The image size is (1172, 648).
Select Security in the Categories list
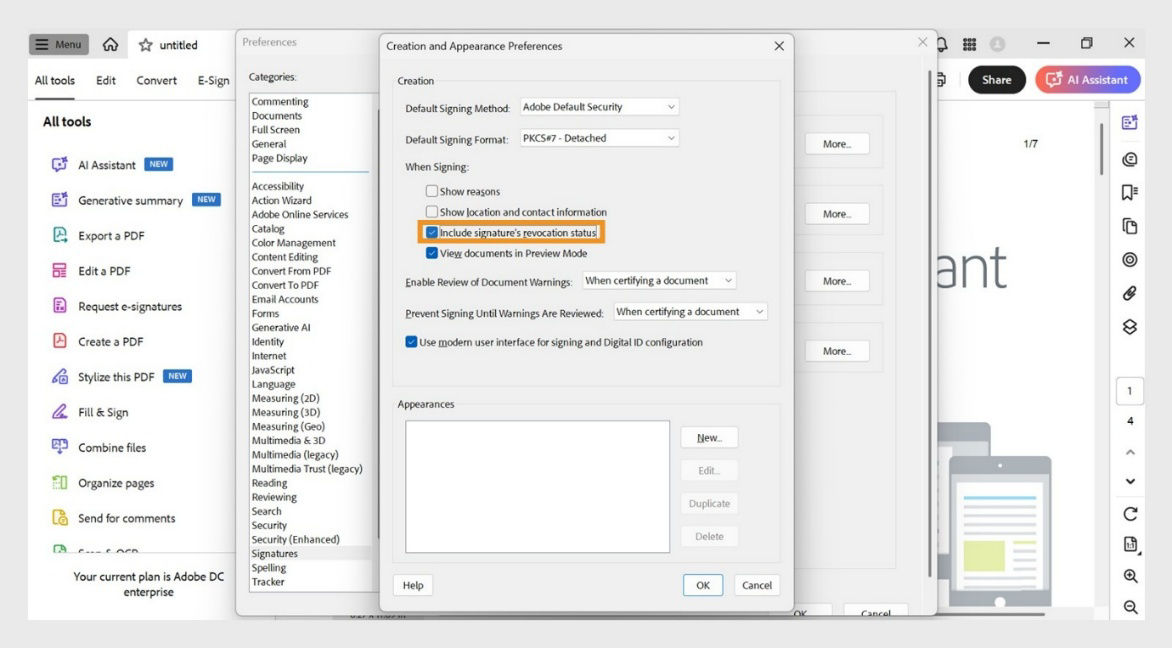(268, 525)
